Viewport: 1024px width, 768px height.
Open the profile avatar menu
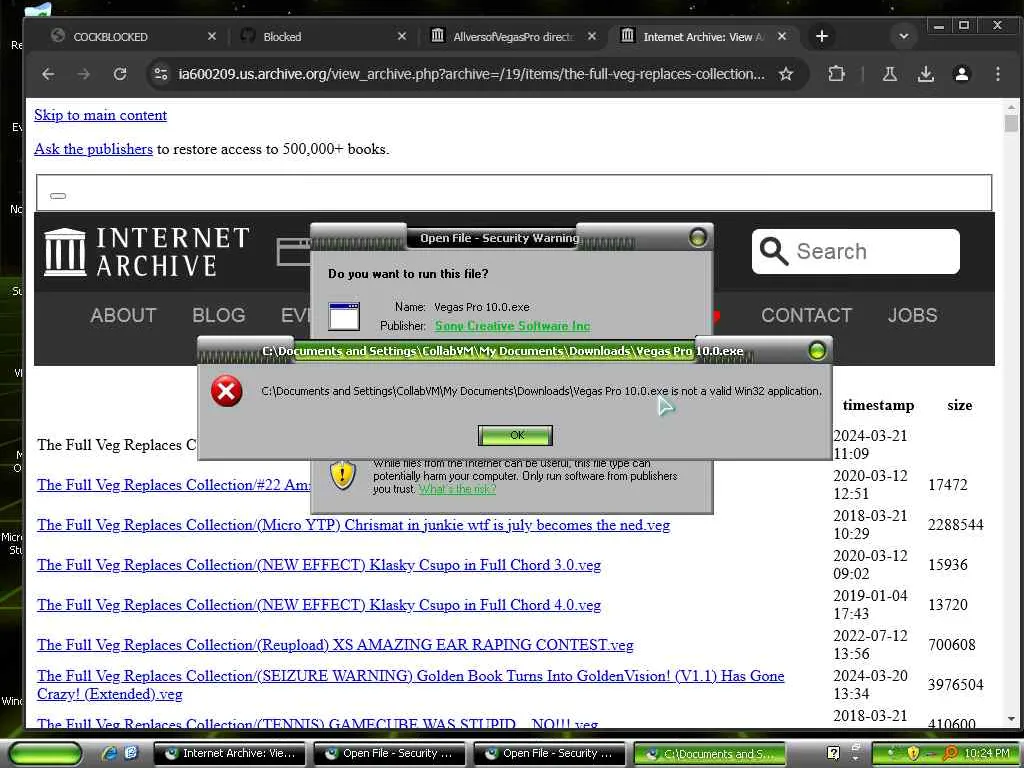961,74
